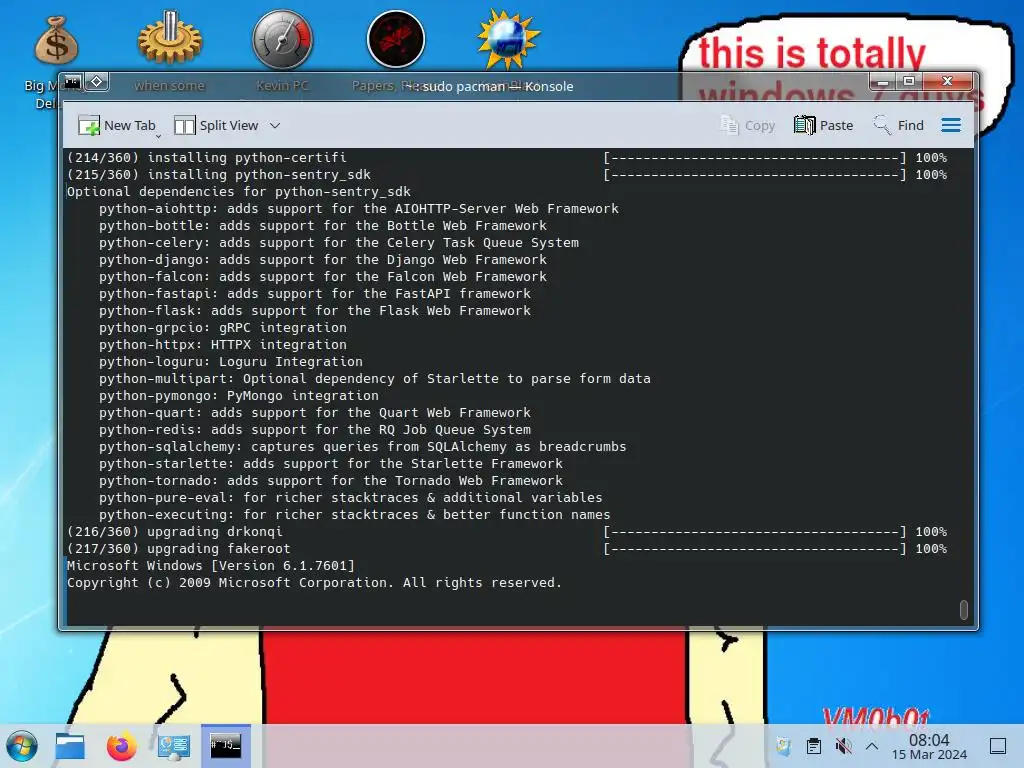Click the 'python-django' dependency line
1024x768 pixels.
[323, 259]
